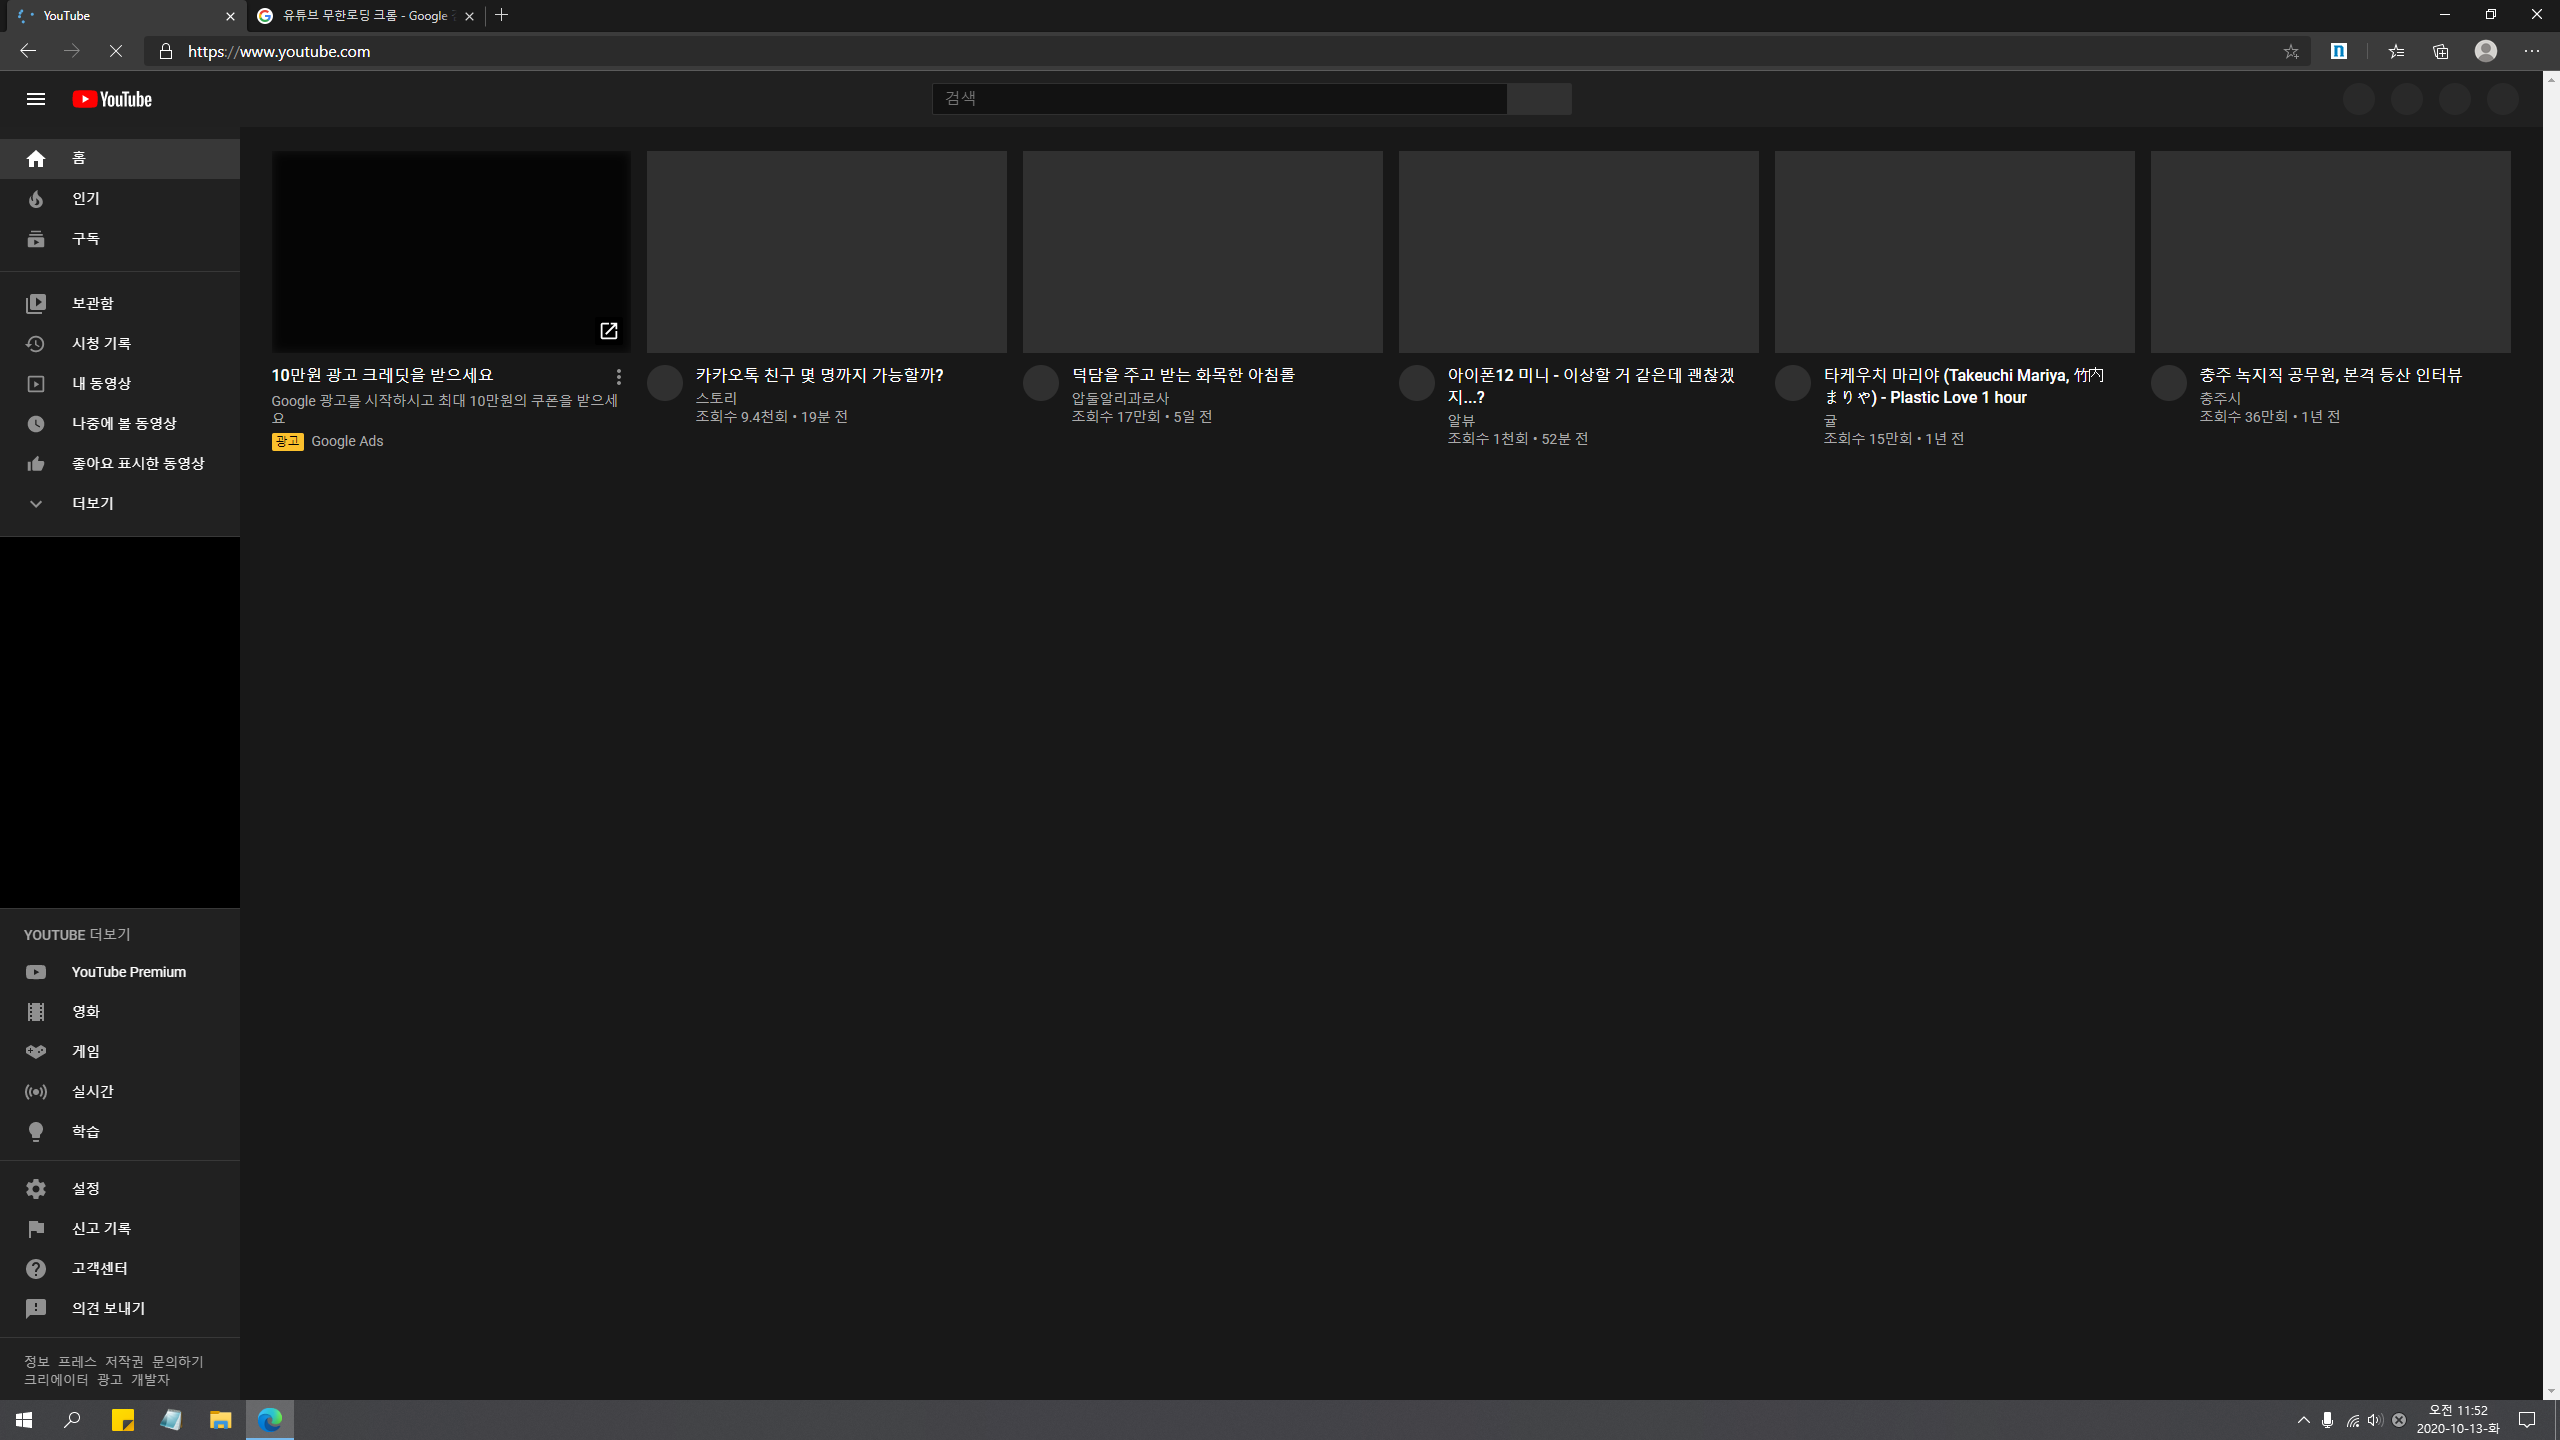Image resolution: width=2560 pixels, height=1440 pixels.
Task: Open three-dot menu on Google Ads card
Action: [619, 377]
